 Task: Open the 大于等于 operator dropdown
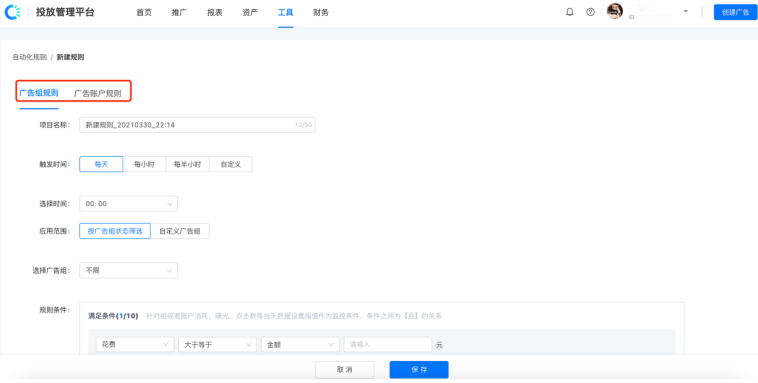click(x=217, y=345)
